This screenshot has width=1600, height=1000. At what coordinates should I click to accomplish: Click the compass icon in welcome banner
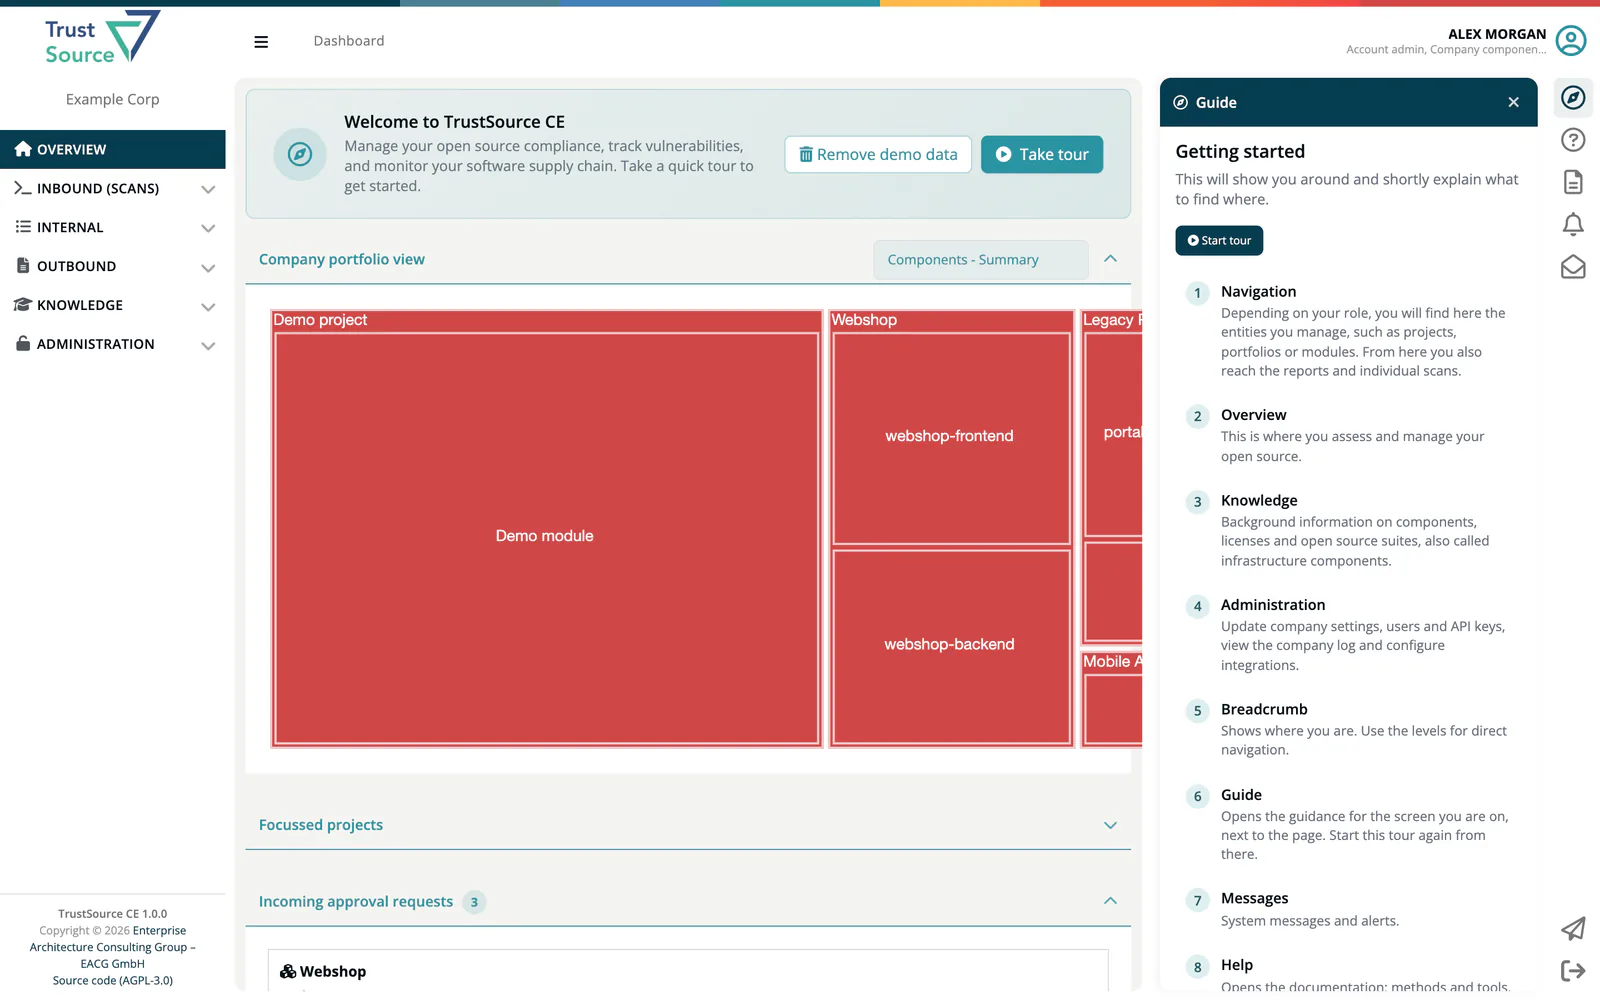click(300, 154)
